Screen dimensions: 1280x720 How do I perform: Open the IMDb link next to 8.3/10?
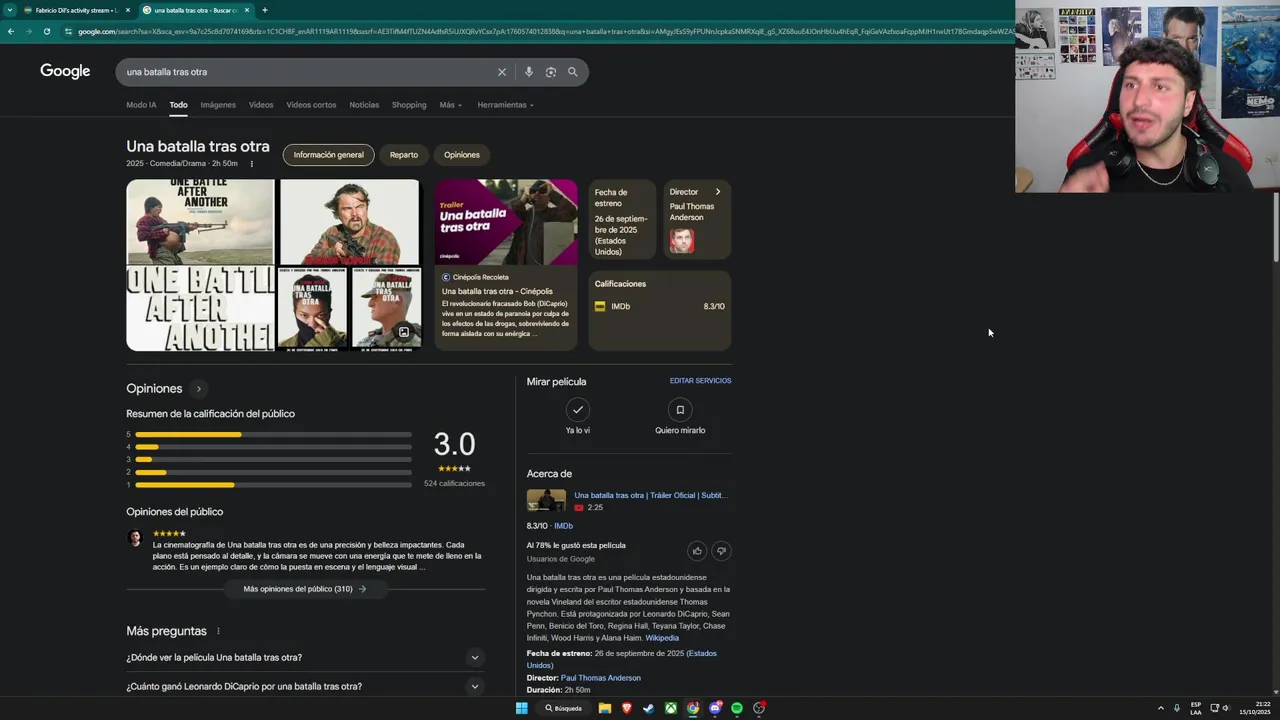pyautogui.click(x=563, y=526)
